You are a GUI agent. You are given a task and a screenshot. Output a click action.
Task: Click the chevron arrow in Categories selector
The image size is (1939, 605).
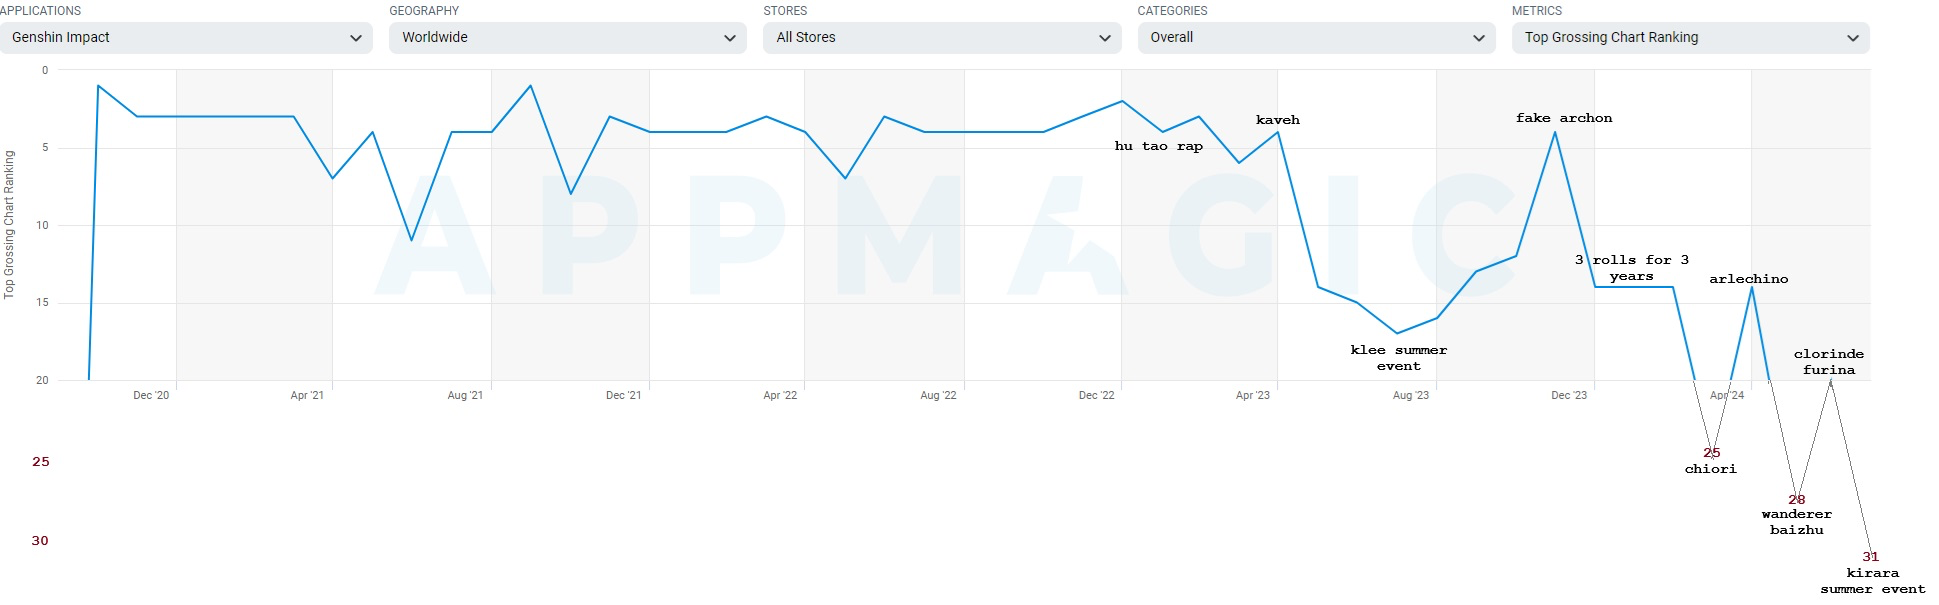1479,38
